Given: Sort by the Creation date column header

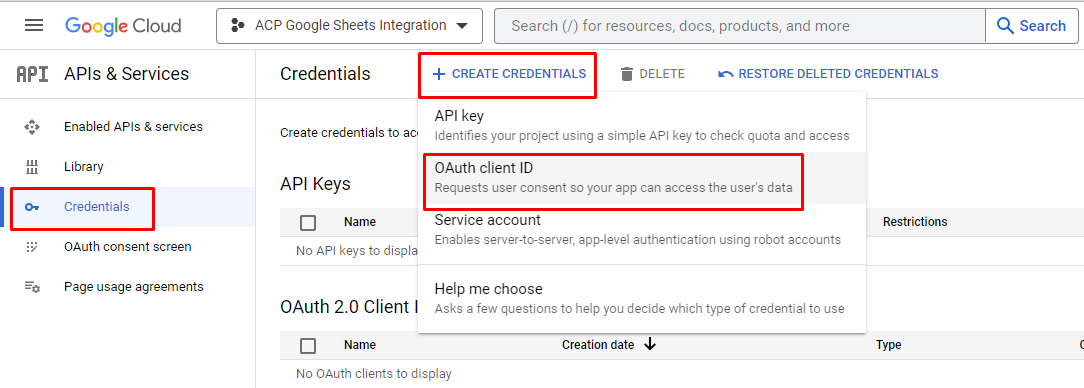Looking at the screenshot, I should 598,344.
